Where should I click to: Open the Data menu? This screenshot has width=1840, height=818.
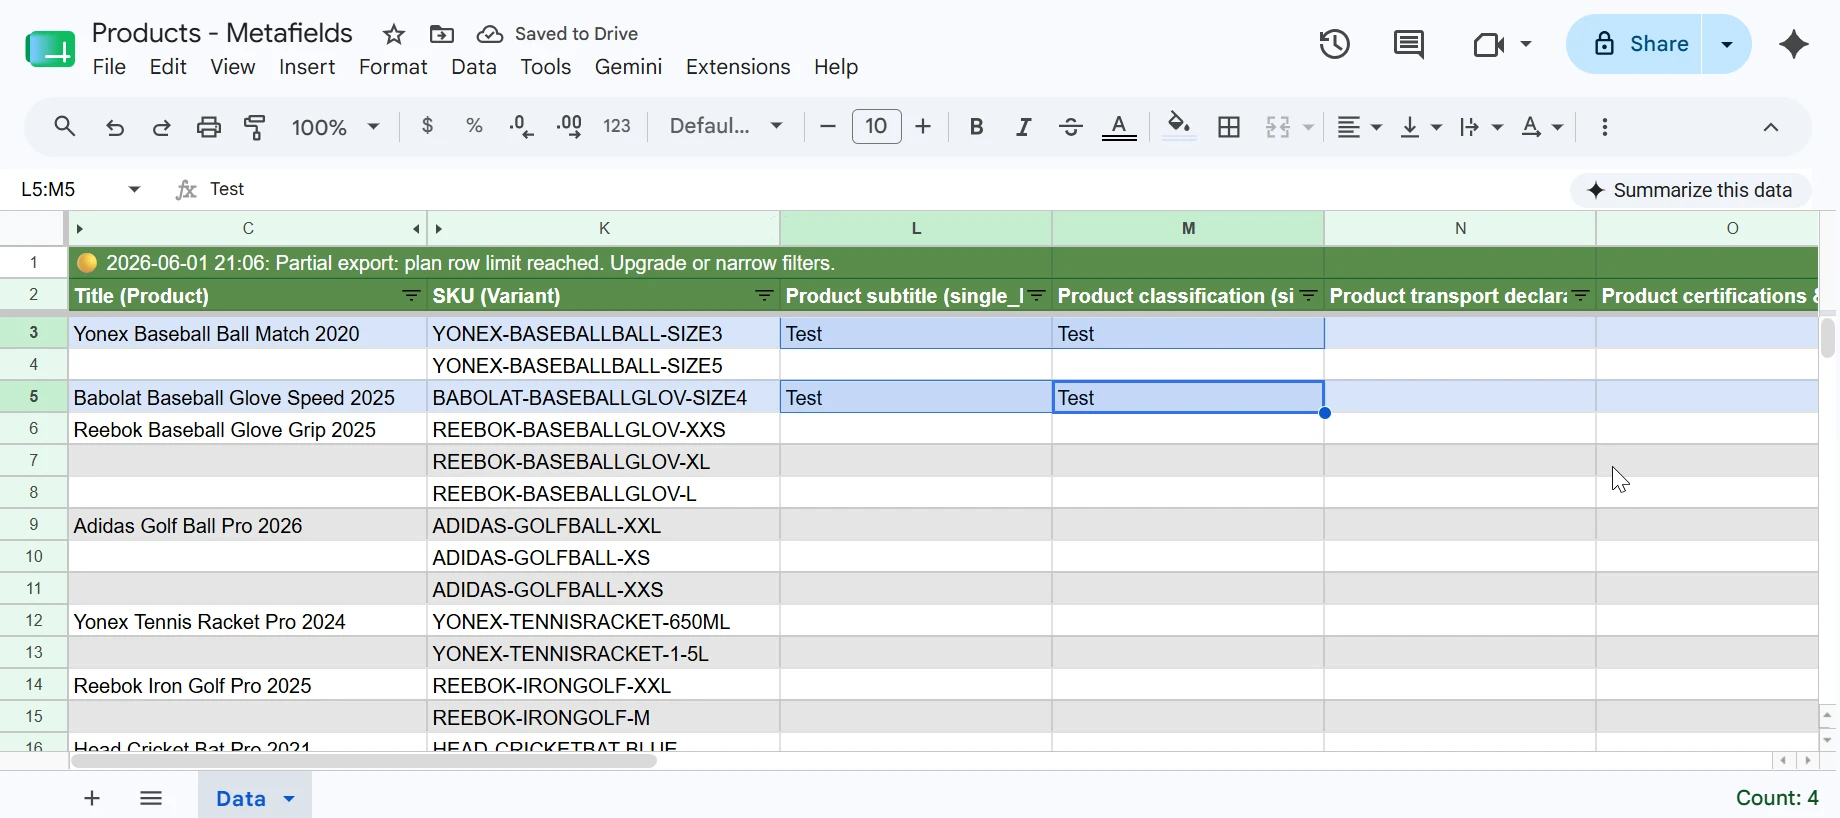pyautogui.click(x=474, y=67)
